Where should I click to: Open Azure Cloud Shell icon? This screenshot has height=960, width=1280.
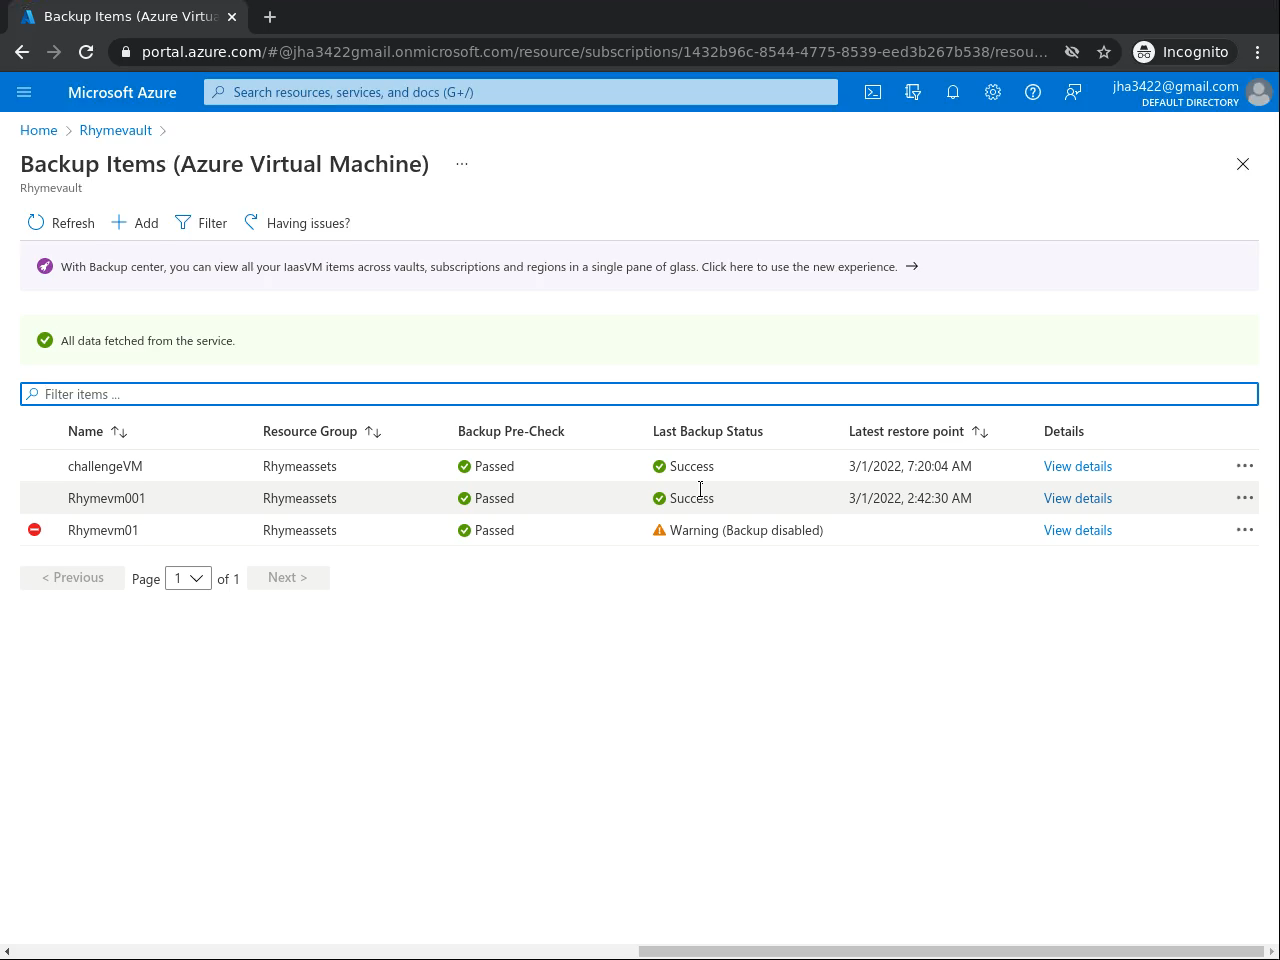click(873, 92)
